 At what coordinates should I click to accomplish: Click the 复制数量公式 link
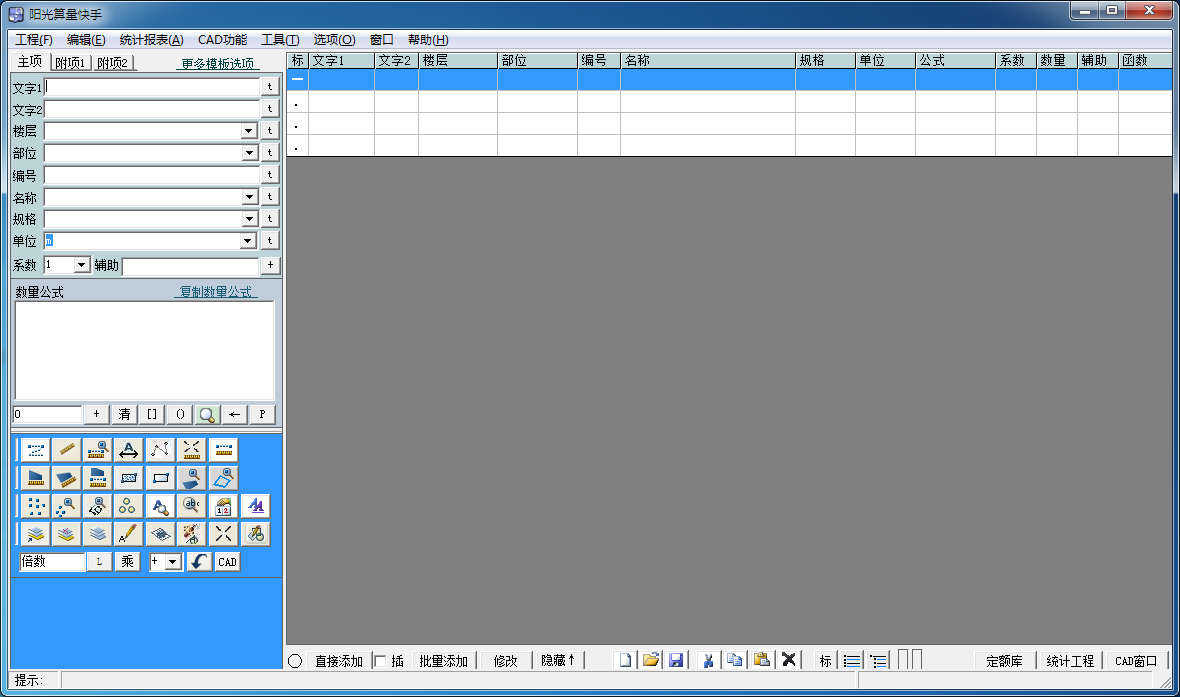pos(215,291)
